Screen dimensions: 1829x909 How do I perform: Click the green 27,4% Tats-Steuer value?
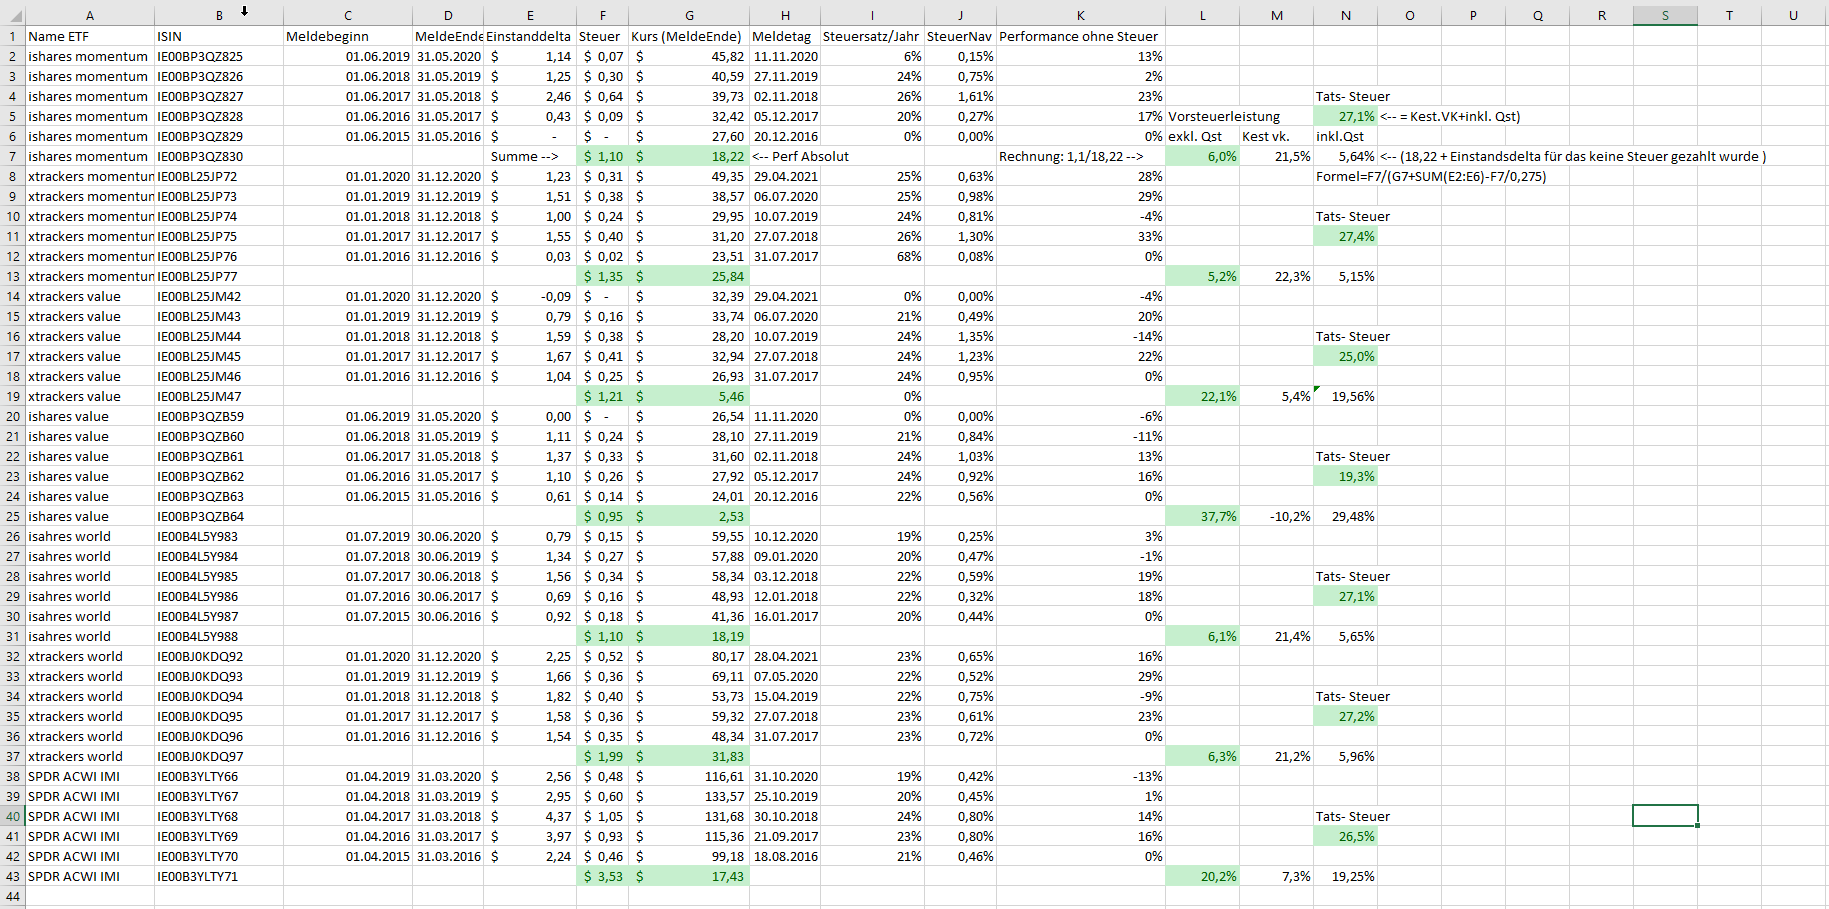(x=1345, y=236)
